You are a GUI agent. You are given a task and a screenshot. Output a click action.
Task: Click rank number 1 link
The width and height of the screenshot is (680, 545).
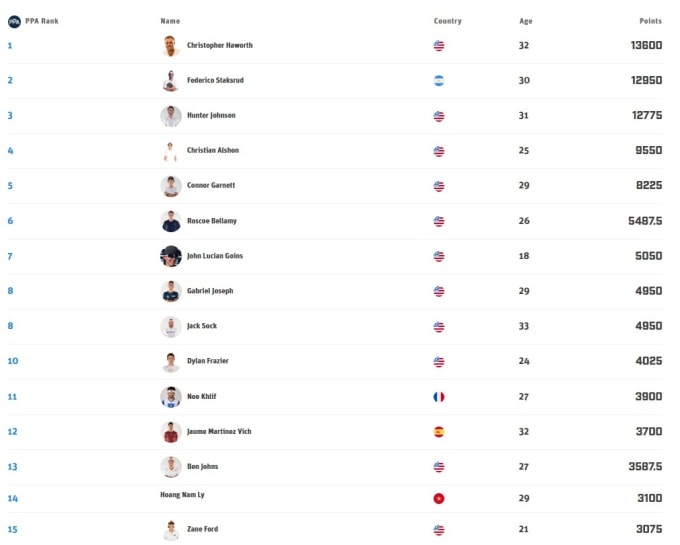click(x=10, y=46)
